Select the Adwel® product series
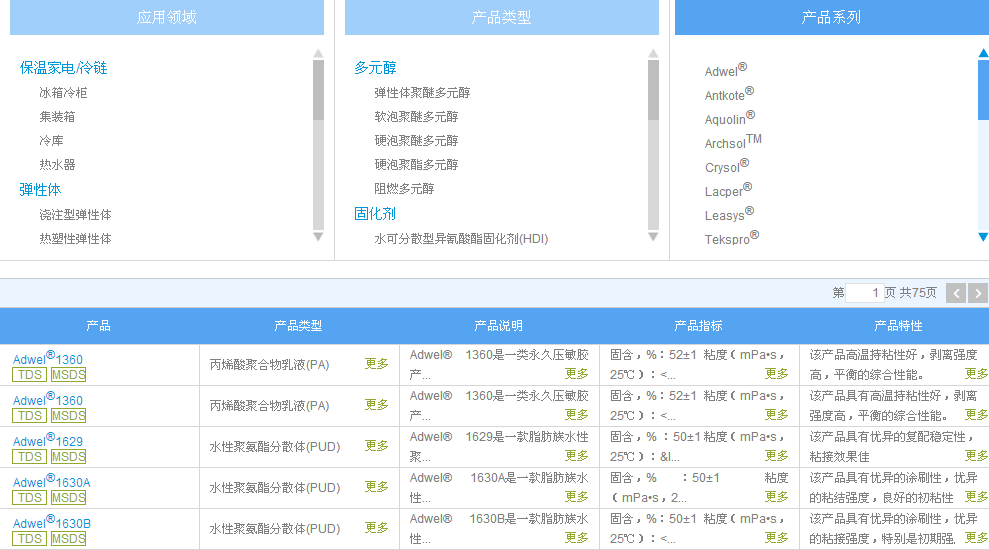This screenshot has width=989, height=550. [x=726, y=70]
